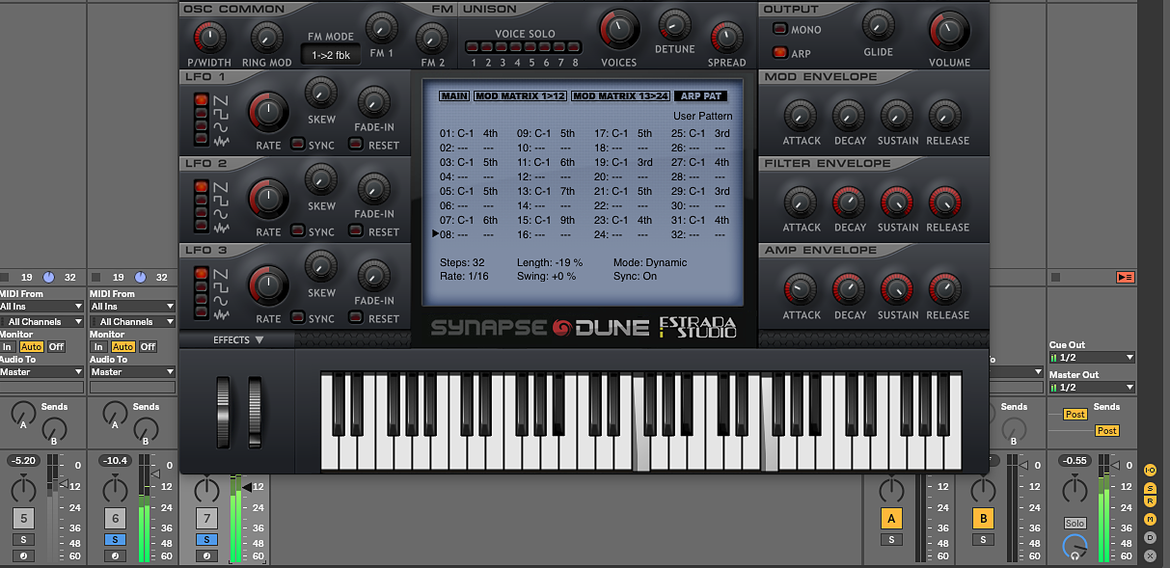Image resolution: width=1170 pixels, height=568 pixels.
Task: Toggle LFO 1 SYNC button
Action: 298,144
